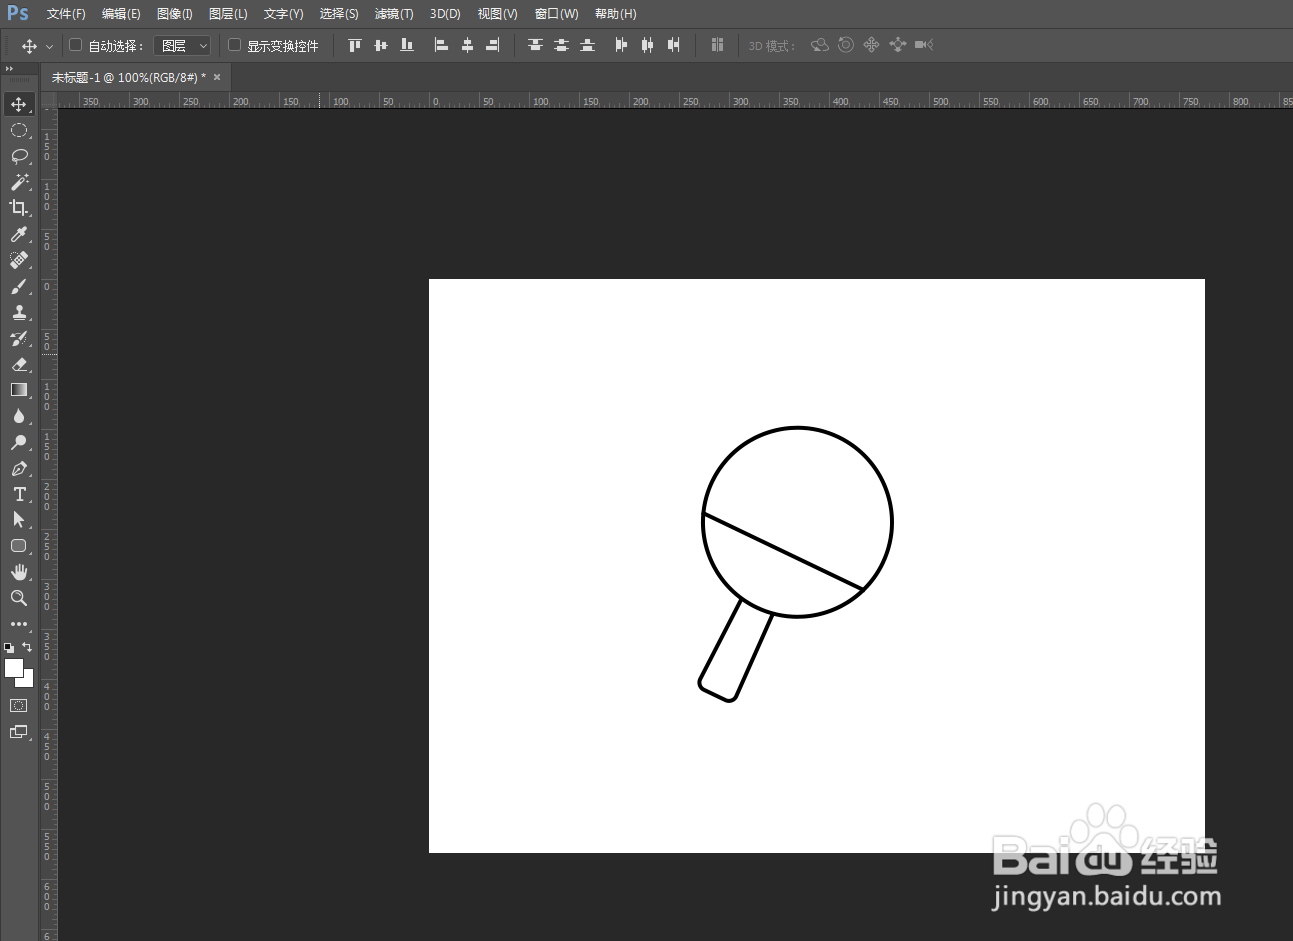Enable the 自动选择 checkbox
The image size is (1293, 941).
coord(75,45)
